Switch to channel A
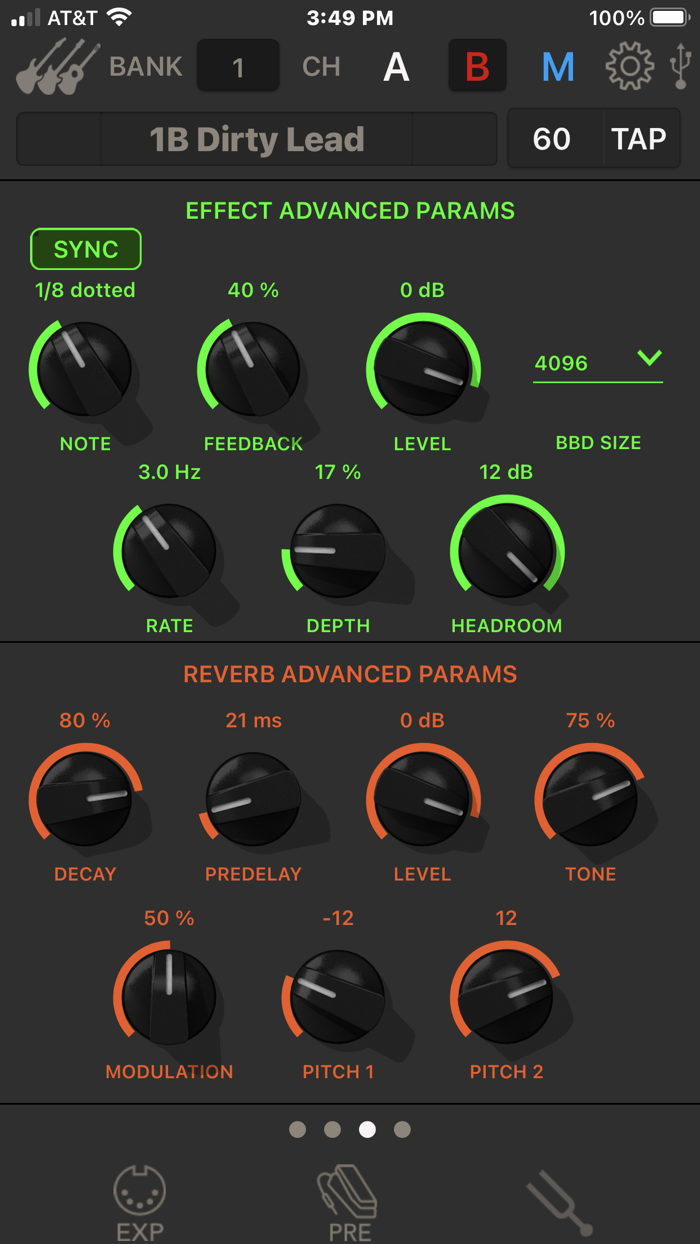 pos(396,67)
